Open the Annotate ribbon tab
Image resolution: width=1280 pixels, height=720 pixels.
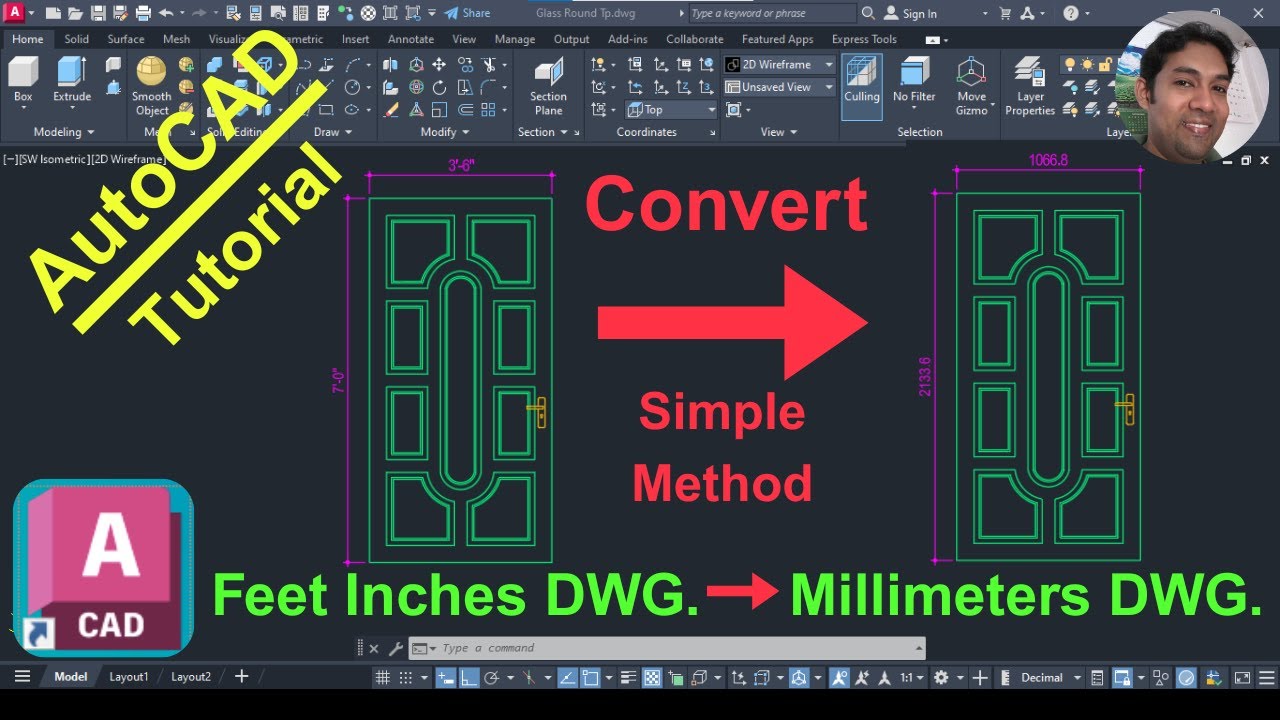pos(411,39)
